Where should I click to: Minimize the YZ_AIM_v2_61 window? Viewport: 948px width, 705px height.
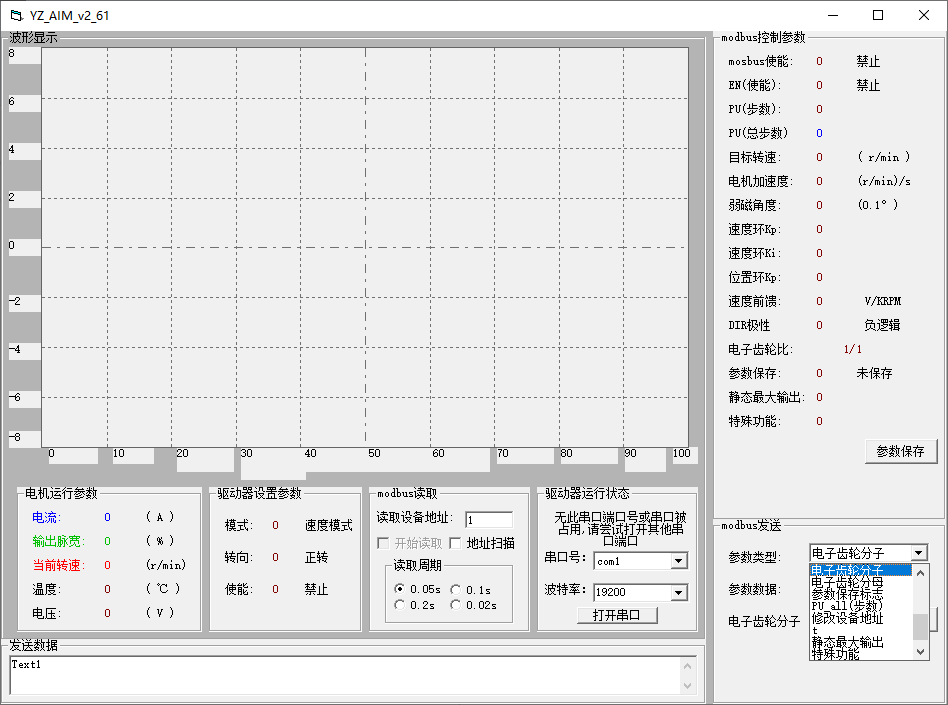(833, 15)
